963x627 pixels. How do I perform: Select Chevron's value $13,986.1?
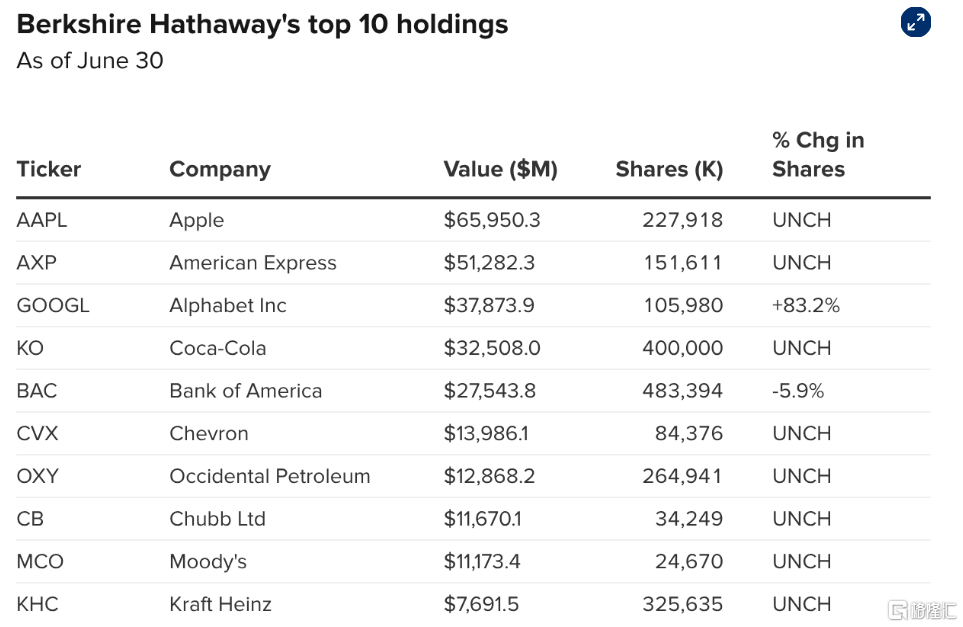tap(486, 434)
